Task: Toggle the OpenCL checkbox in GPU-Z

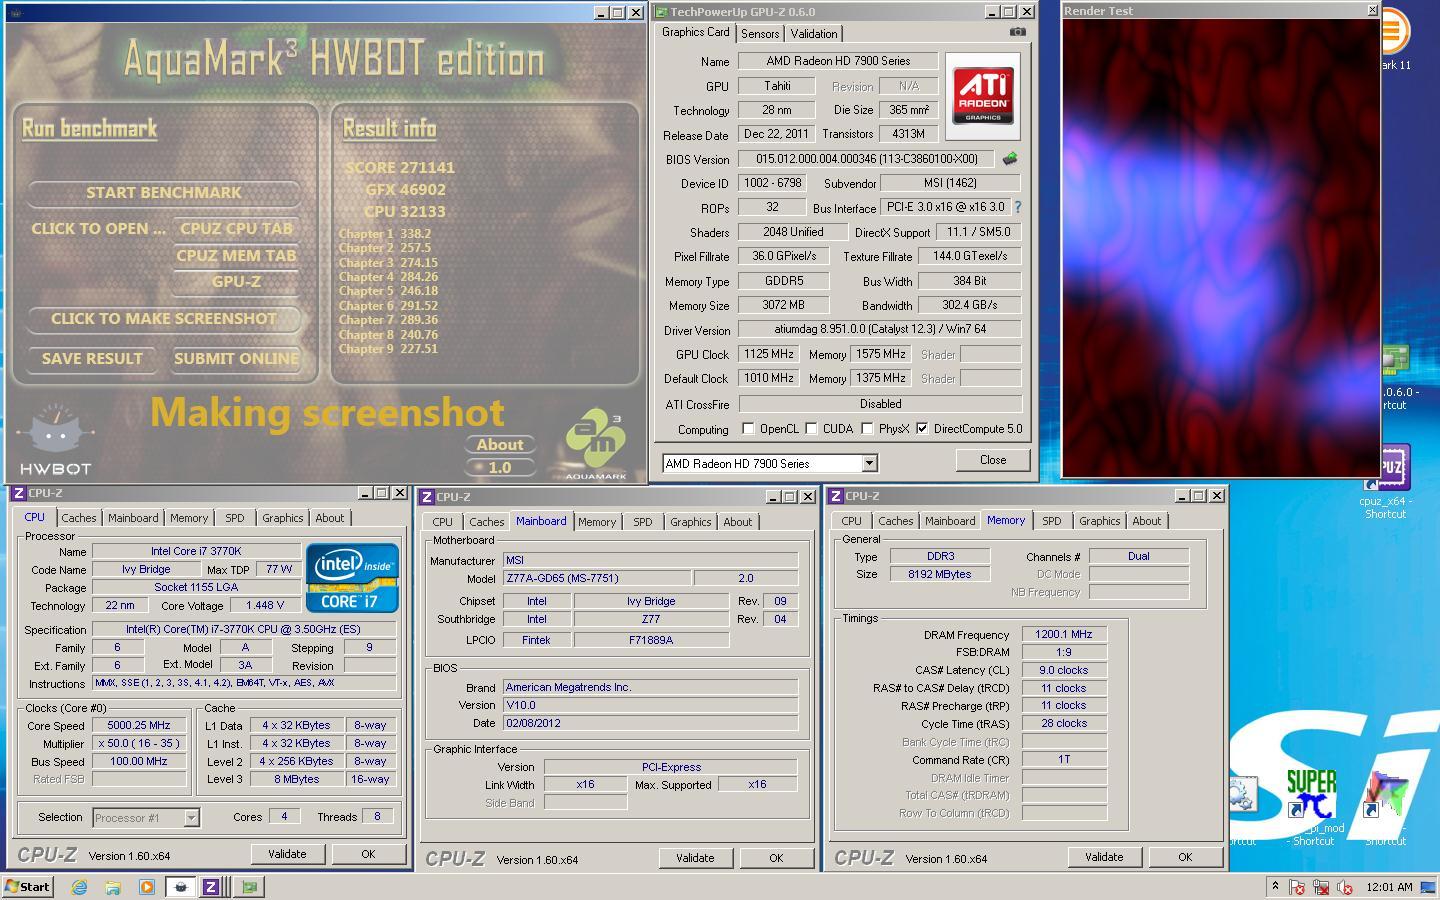Action: (748, 429)
